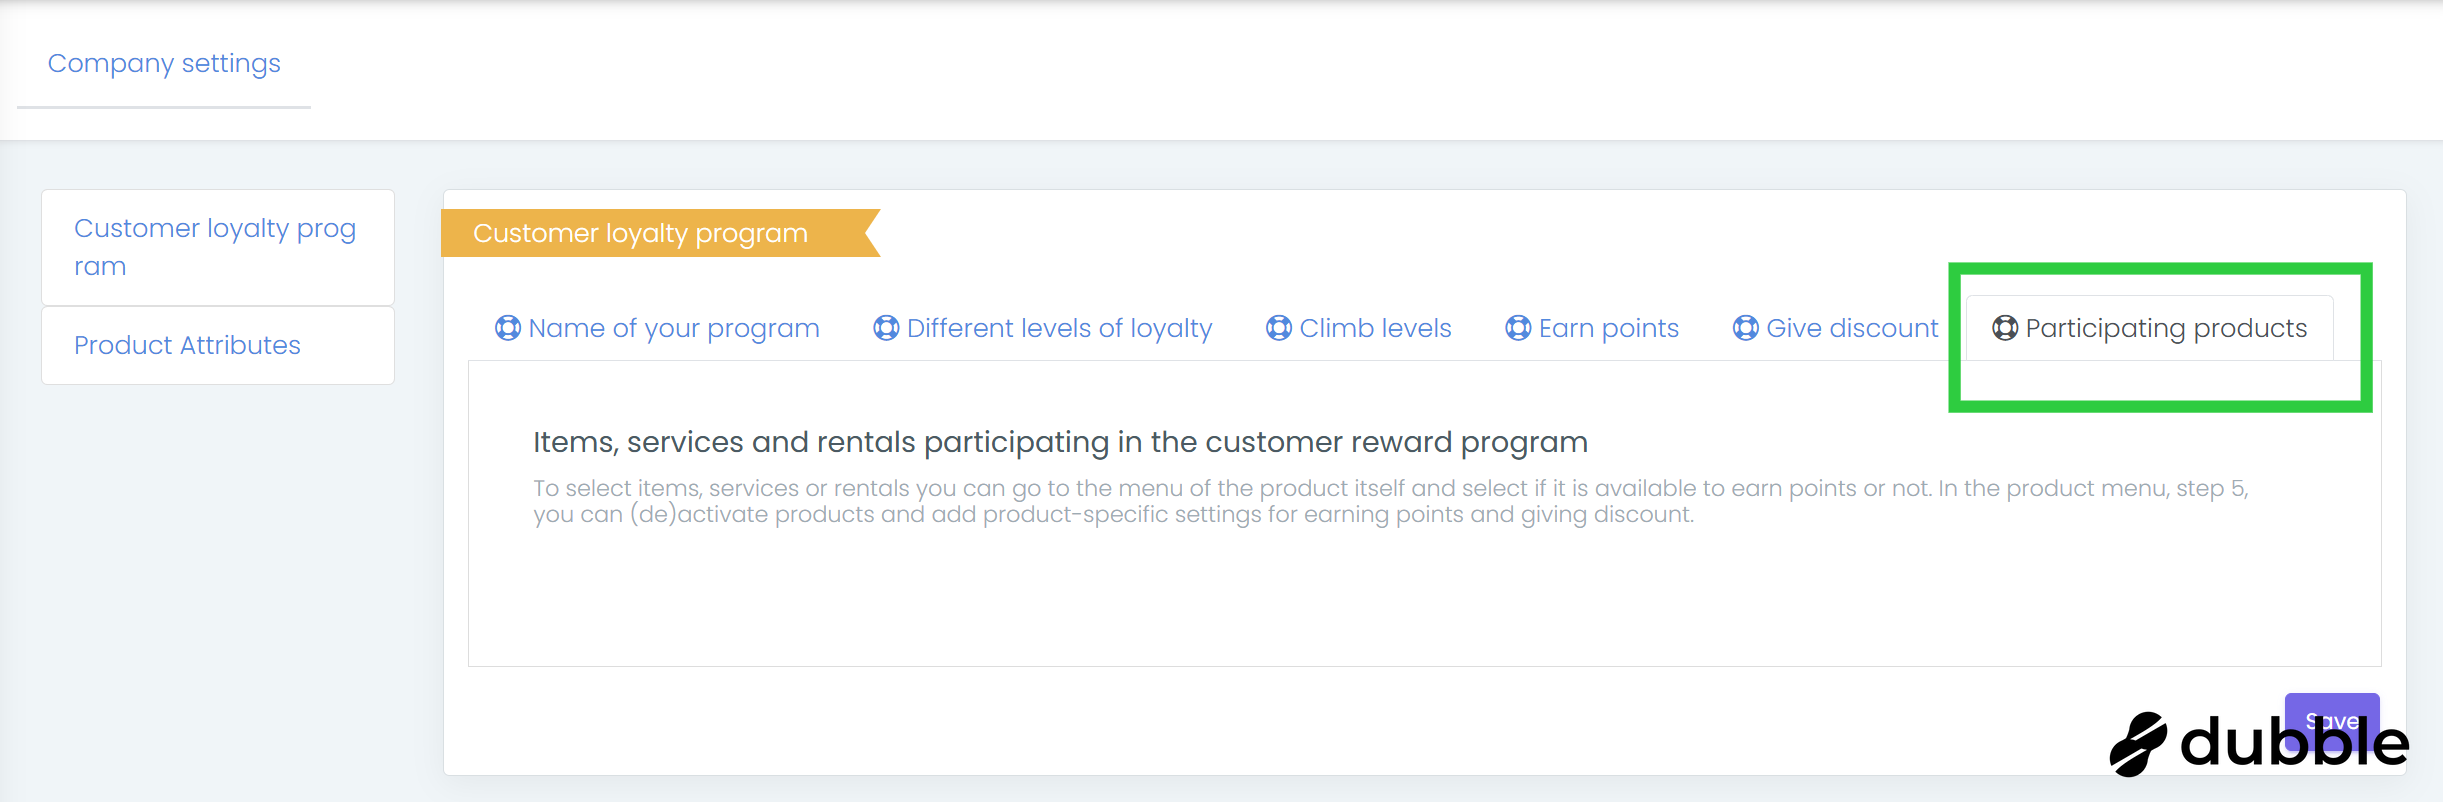
Task: Open the Give discount tab
Action: pos(1852,328)
